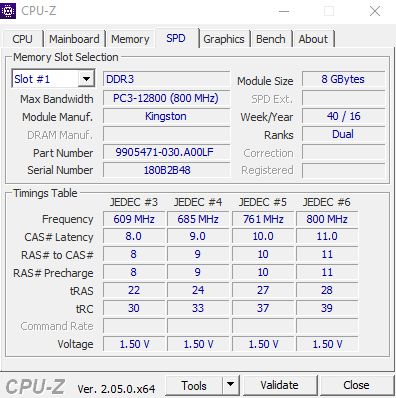
Task: Click the CPU-Z app icon in title bar
Action: coord(8,11)
